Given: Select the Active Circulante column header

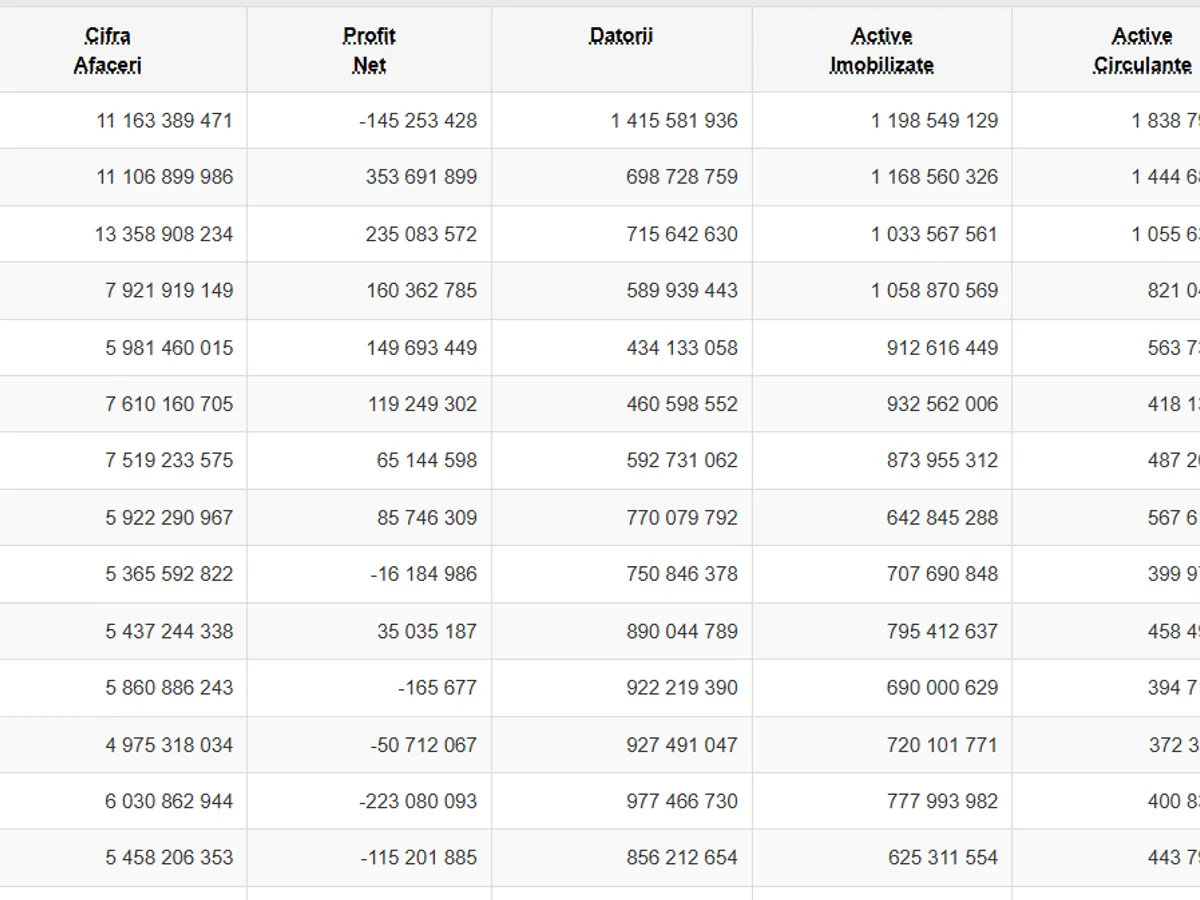Looking at the screenshot, I should point(1142,50).
